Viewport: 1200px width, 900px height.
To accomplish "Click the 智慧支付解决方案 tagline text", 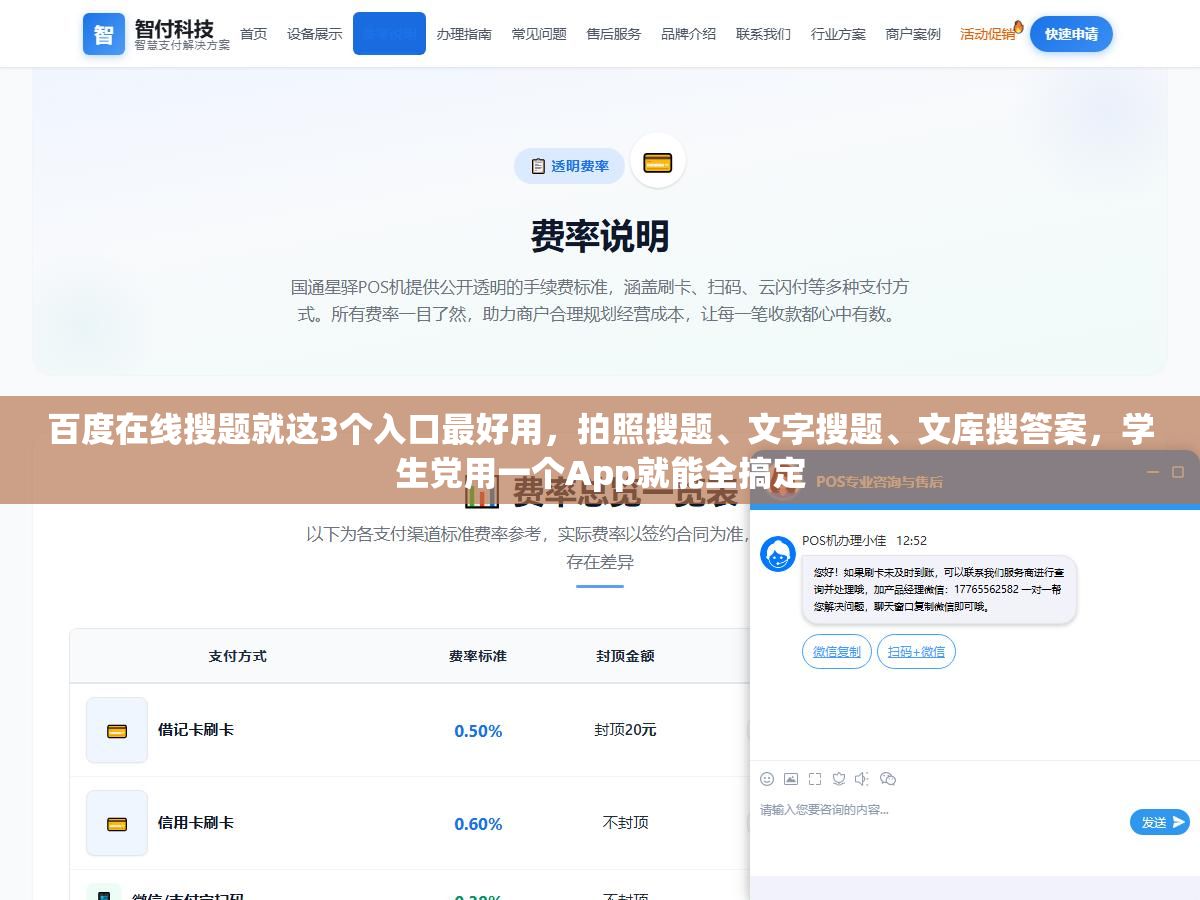I will point(182,45).
